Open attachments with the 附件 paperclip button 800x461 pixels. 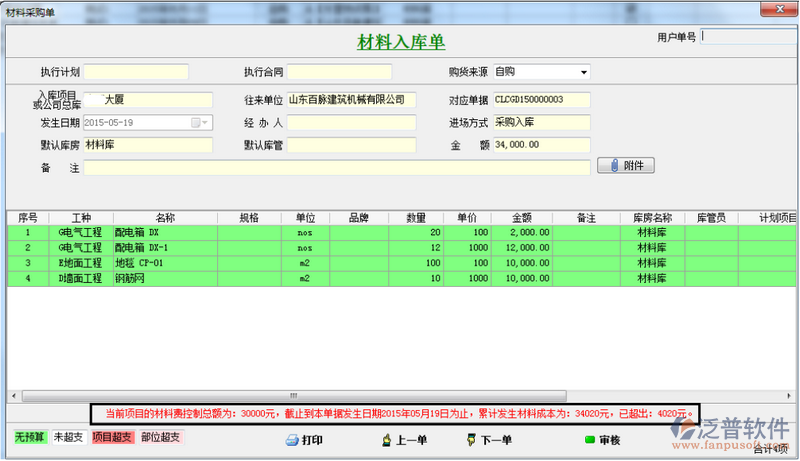[626, 166]
